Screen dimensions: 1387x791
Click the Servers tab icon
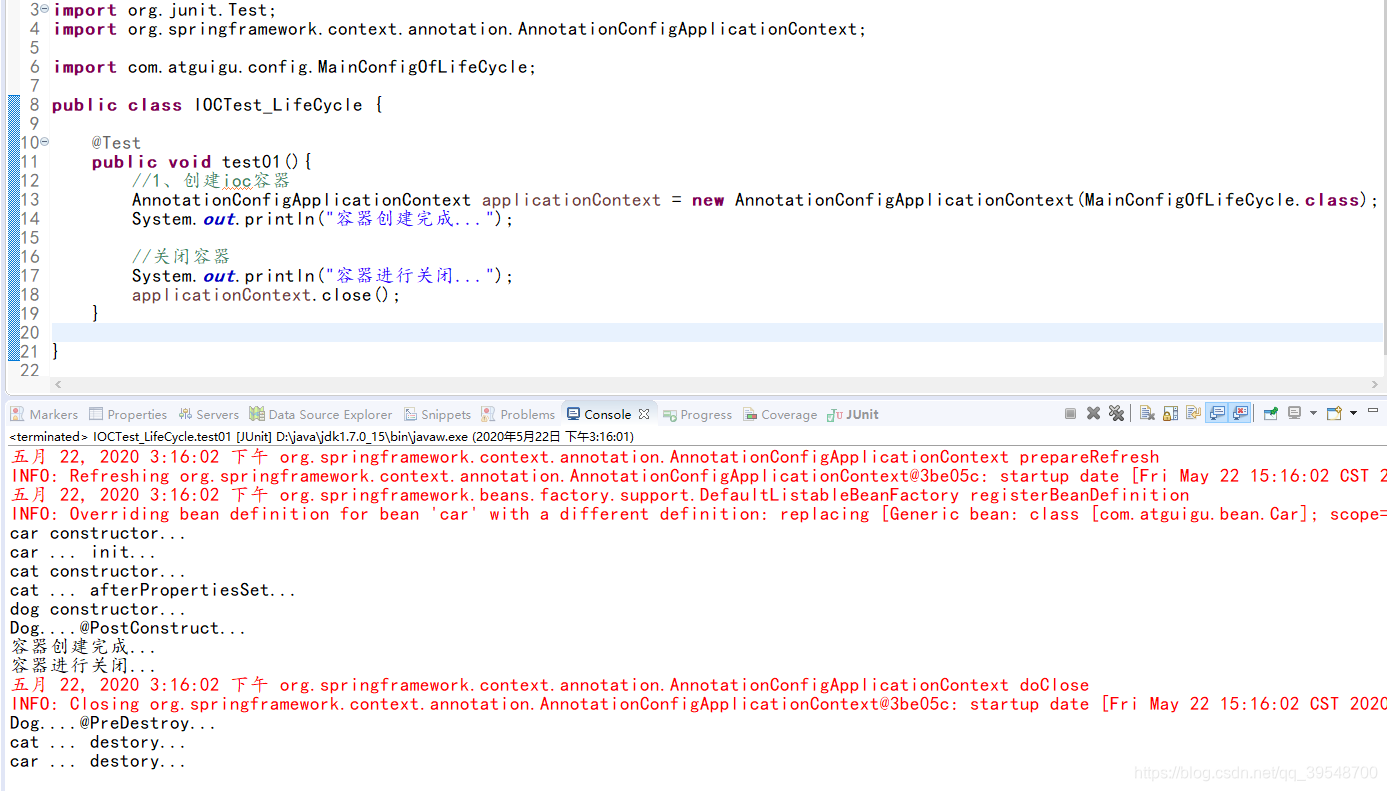(x=185, y=414)
